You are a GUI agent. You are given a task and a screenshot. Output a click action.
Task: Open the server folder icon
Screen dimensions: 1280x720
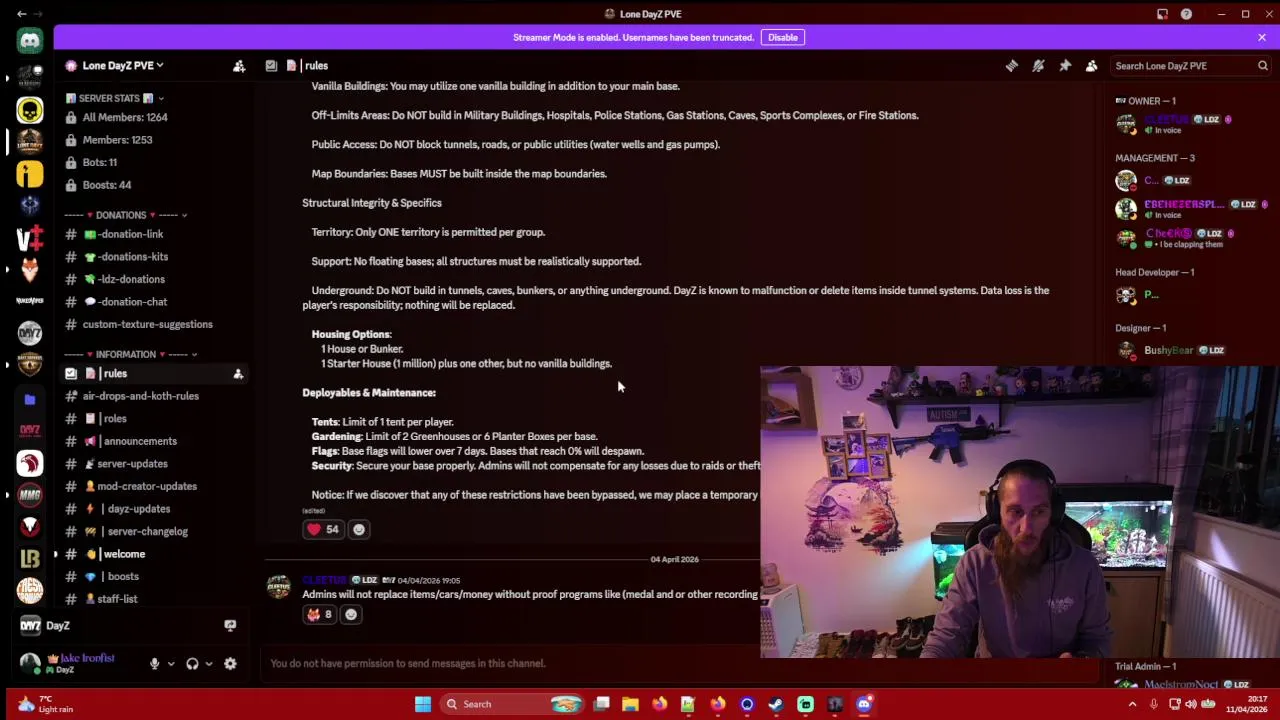point(30,399)
